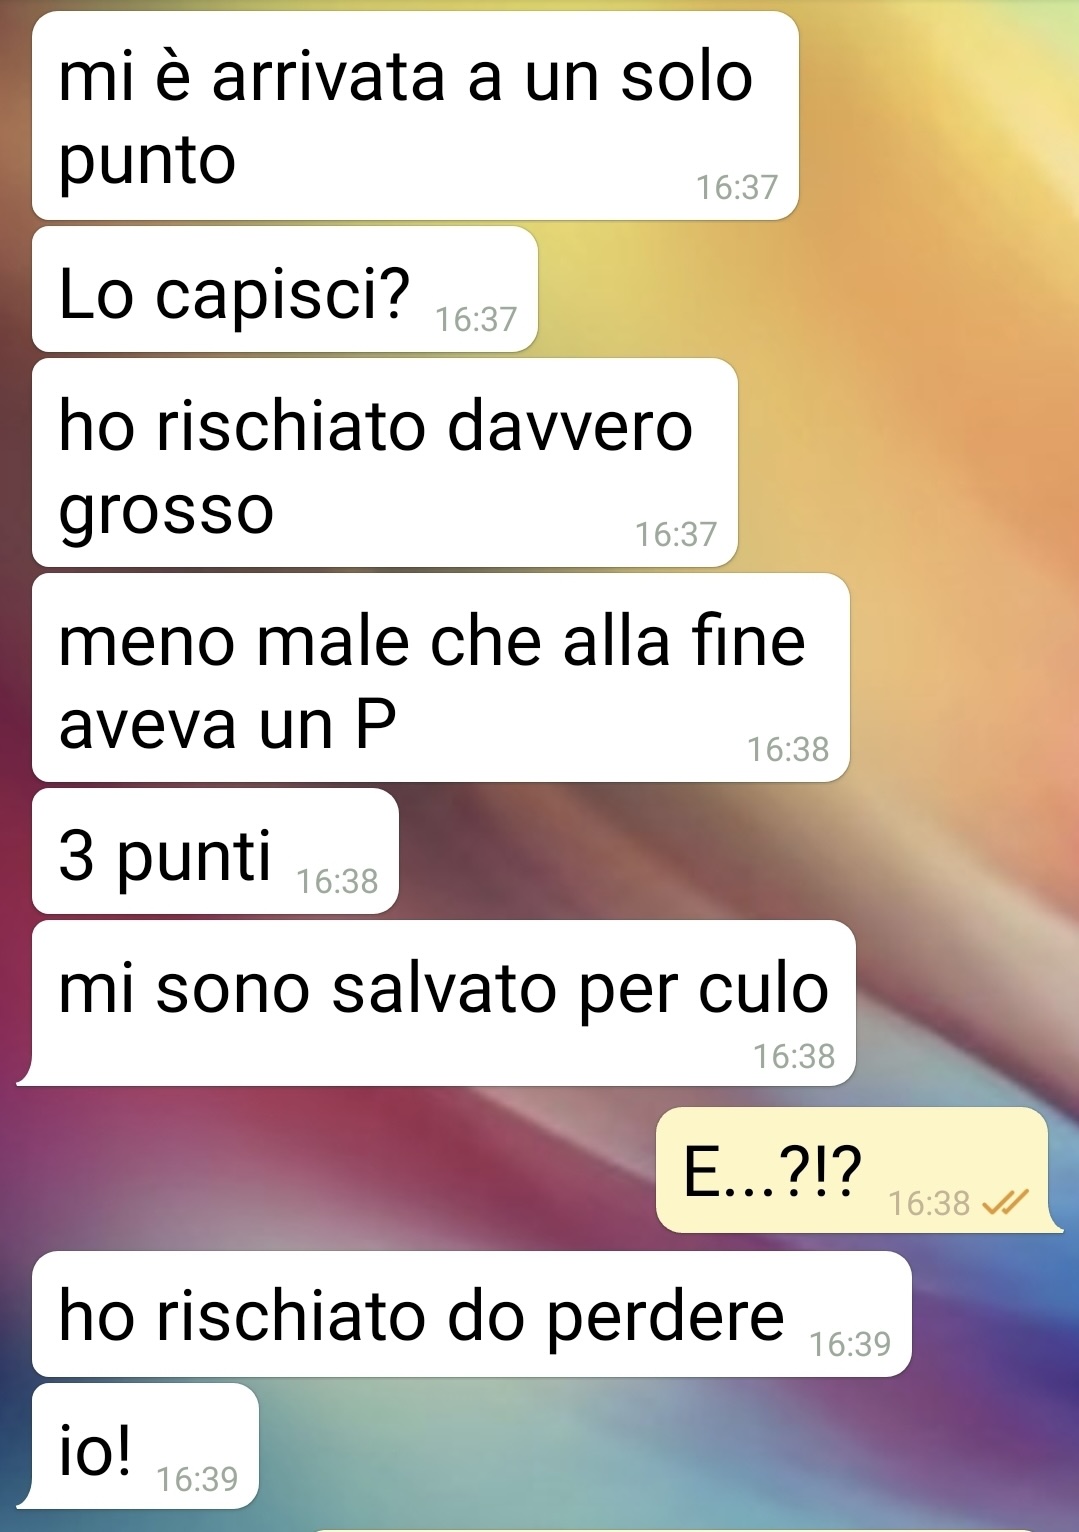Image resolution: width=1079 pixels, height=1532 pixels.
Task: Tap the "ho rischiato do perdere" message
Action: (472, 1314)
